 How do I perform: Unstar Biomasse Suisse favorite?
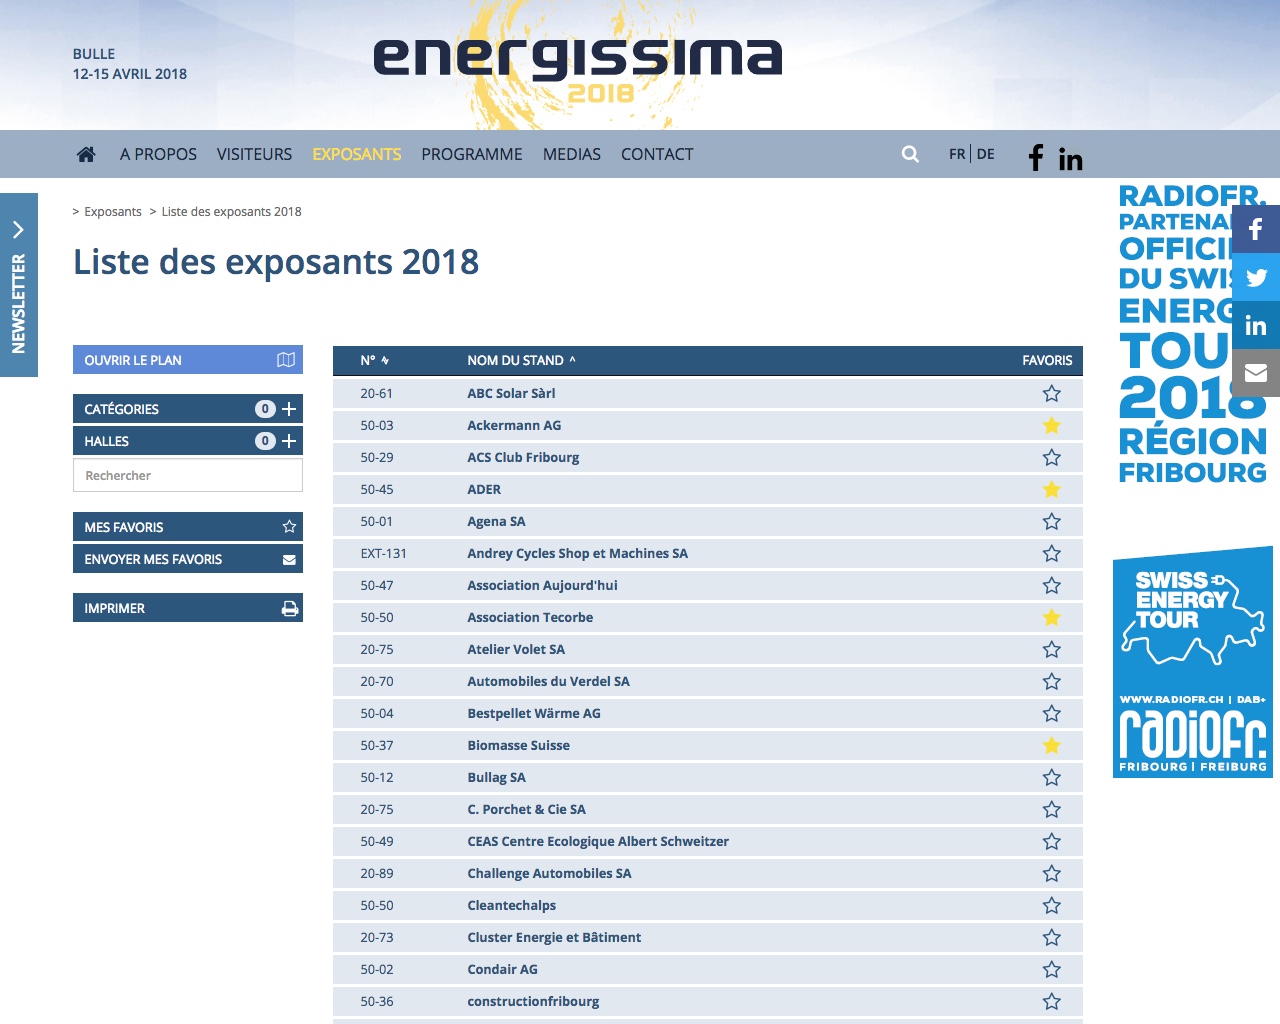tap(1051, 746)
